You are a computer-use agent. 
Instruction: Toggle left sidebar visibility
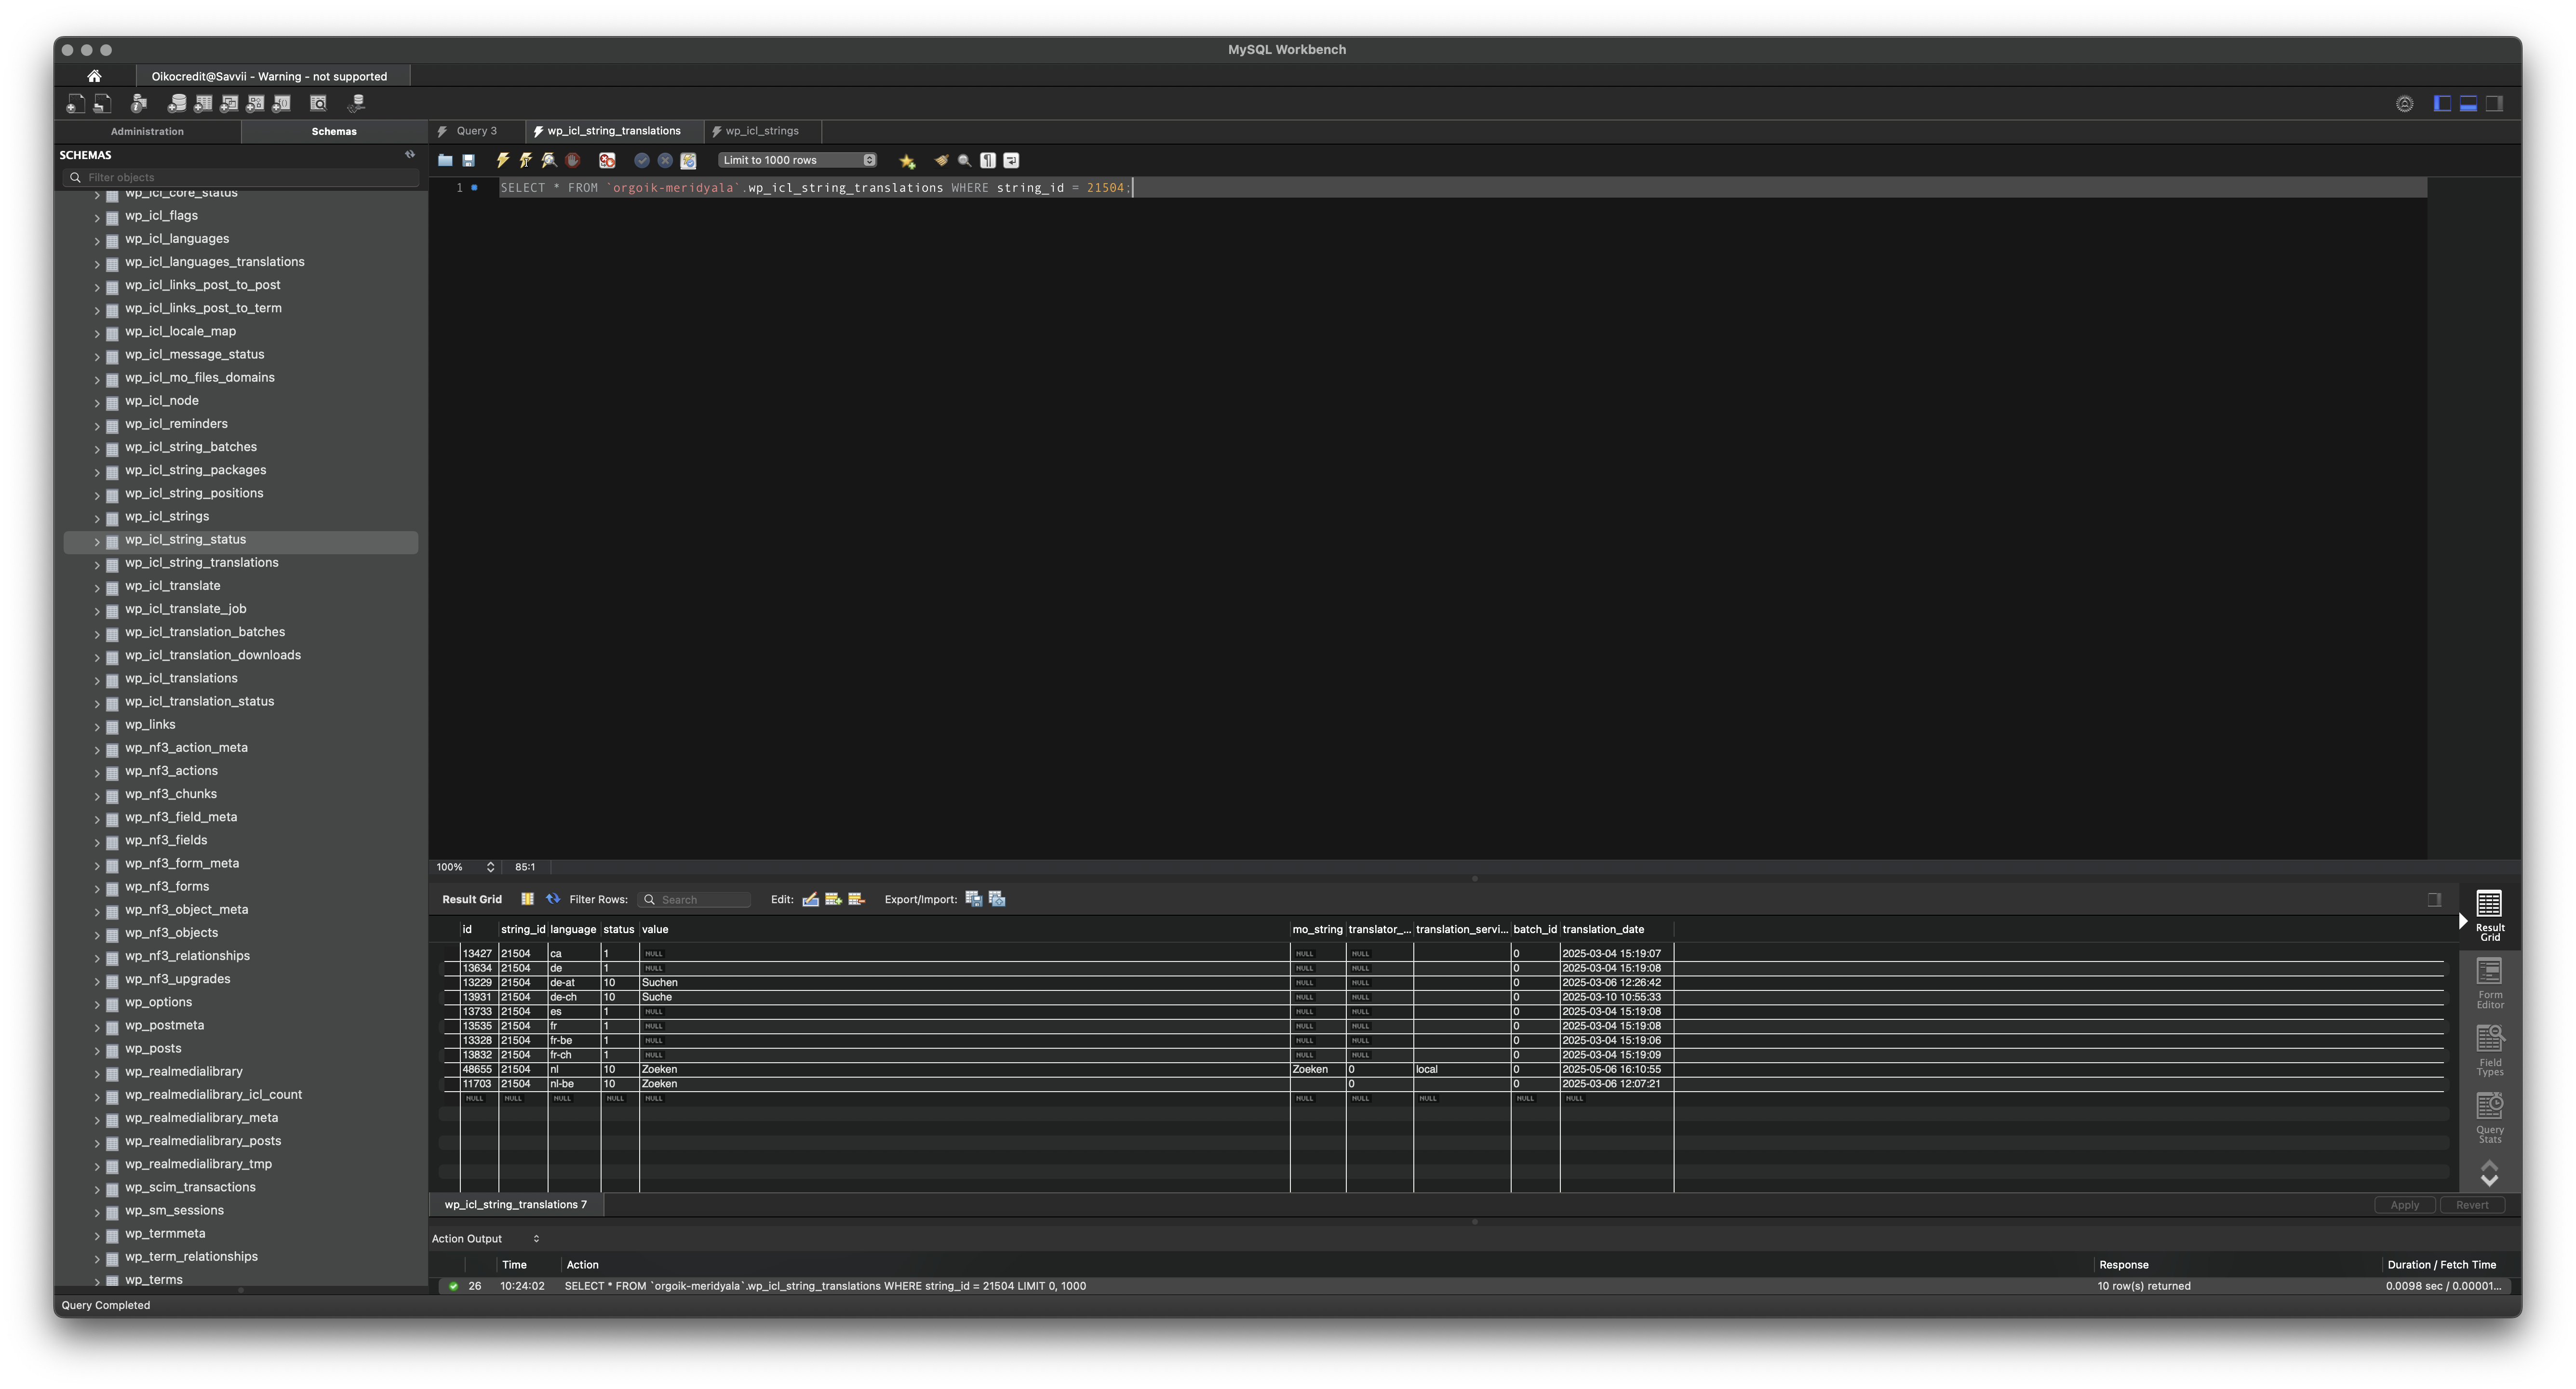pyautogui.click(x=2442, y=103)
